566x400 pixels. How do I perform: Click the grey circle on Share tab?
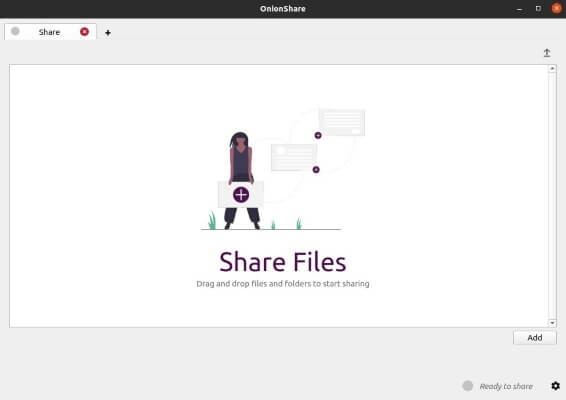pos(15,31)
